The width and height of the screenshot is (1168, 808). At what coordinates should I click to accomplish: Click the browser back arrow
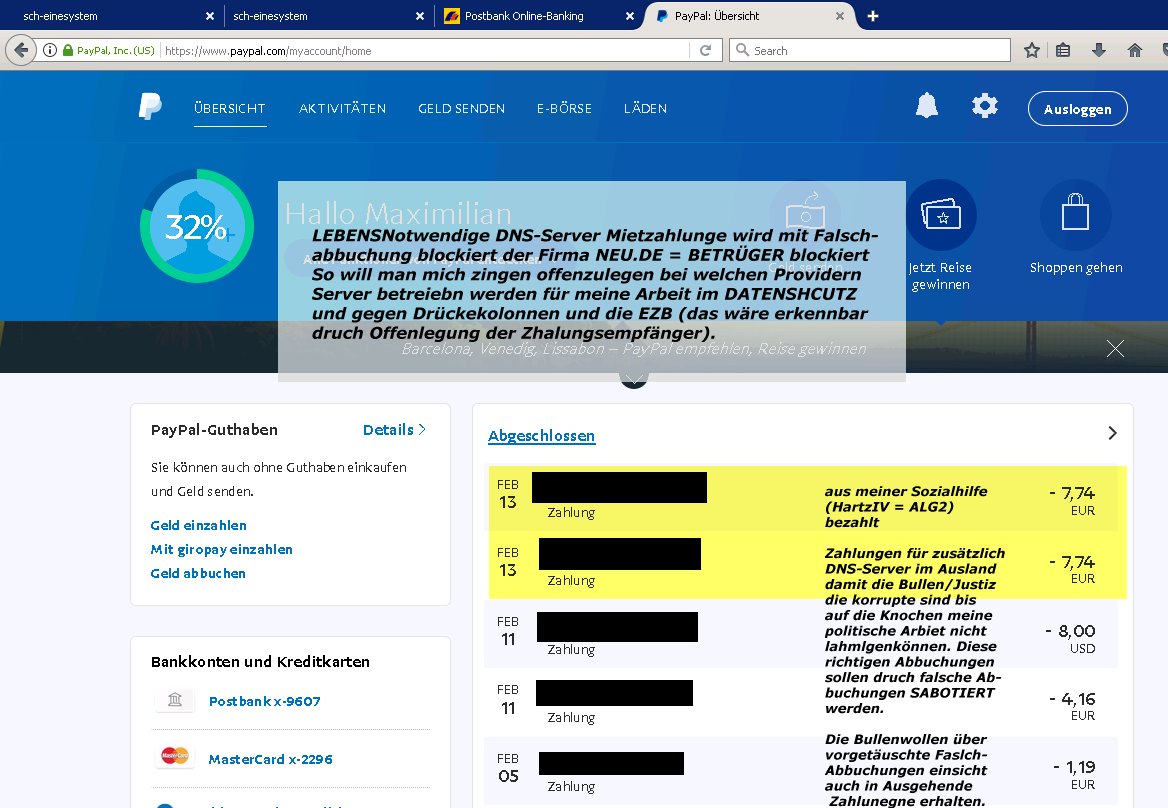(21, 51)
